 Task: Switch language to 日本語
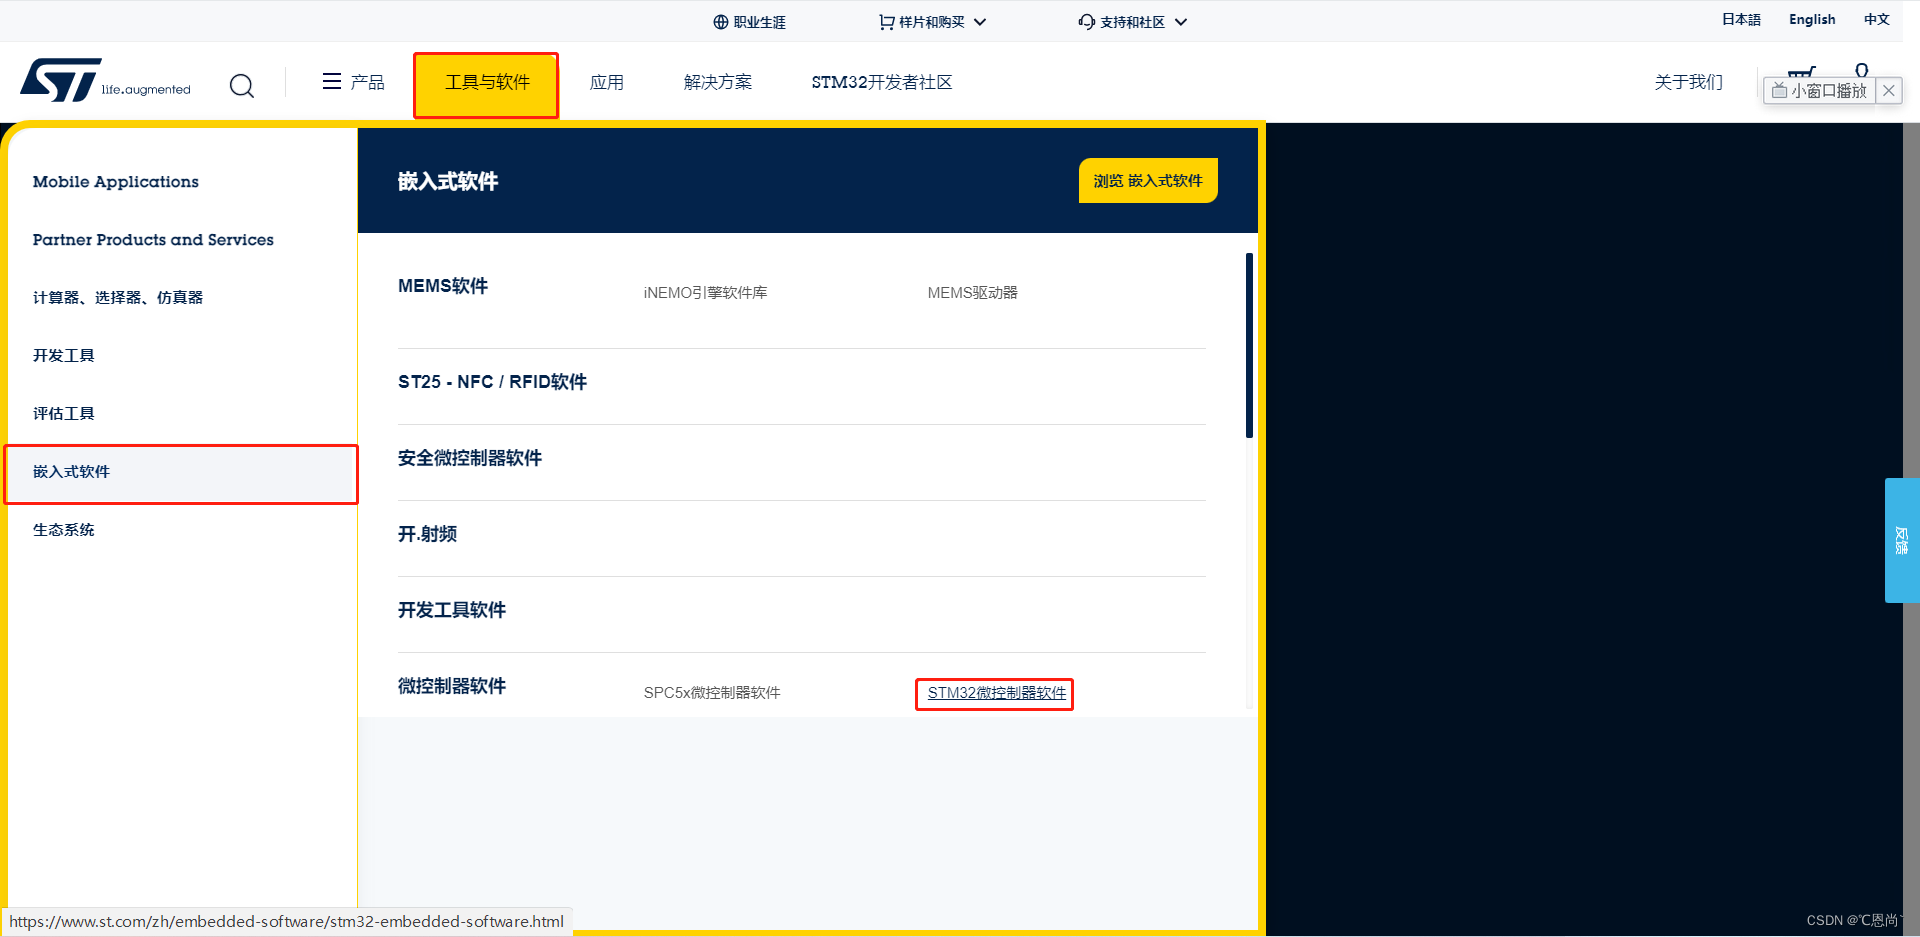[x=1741, y=19]
